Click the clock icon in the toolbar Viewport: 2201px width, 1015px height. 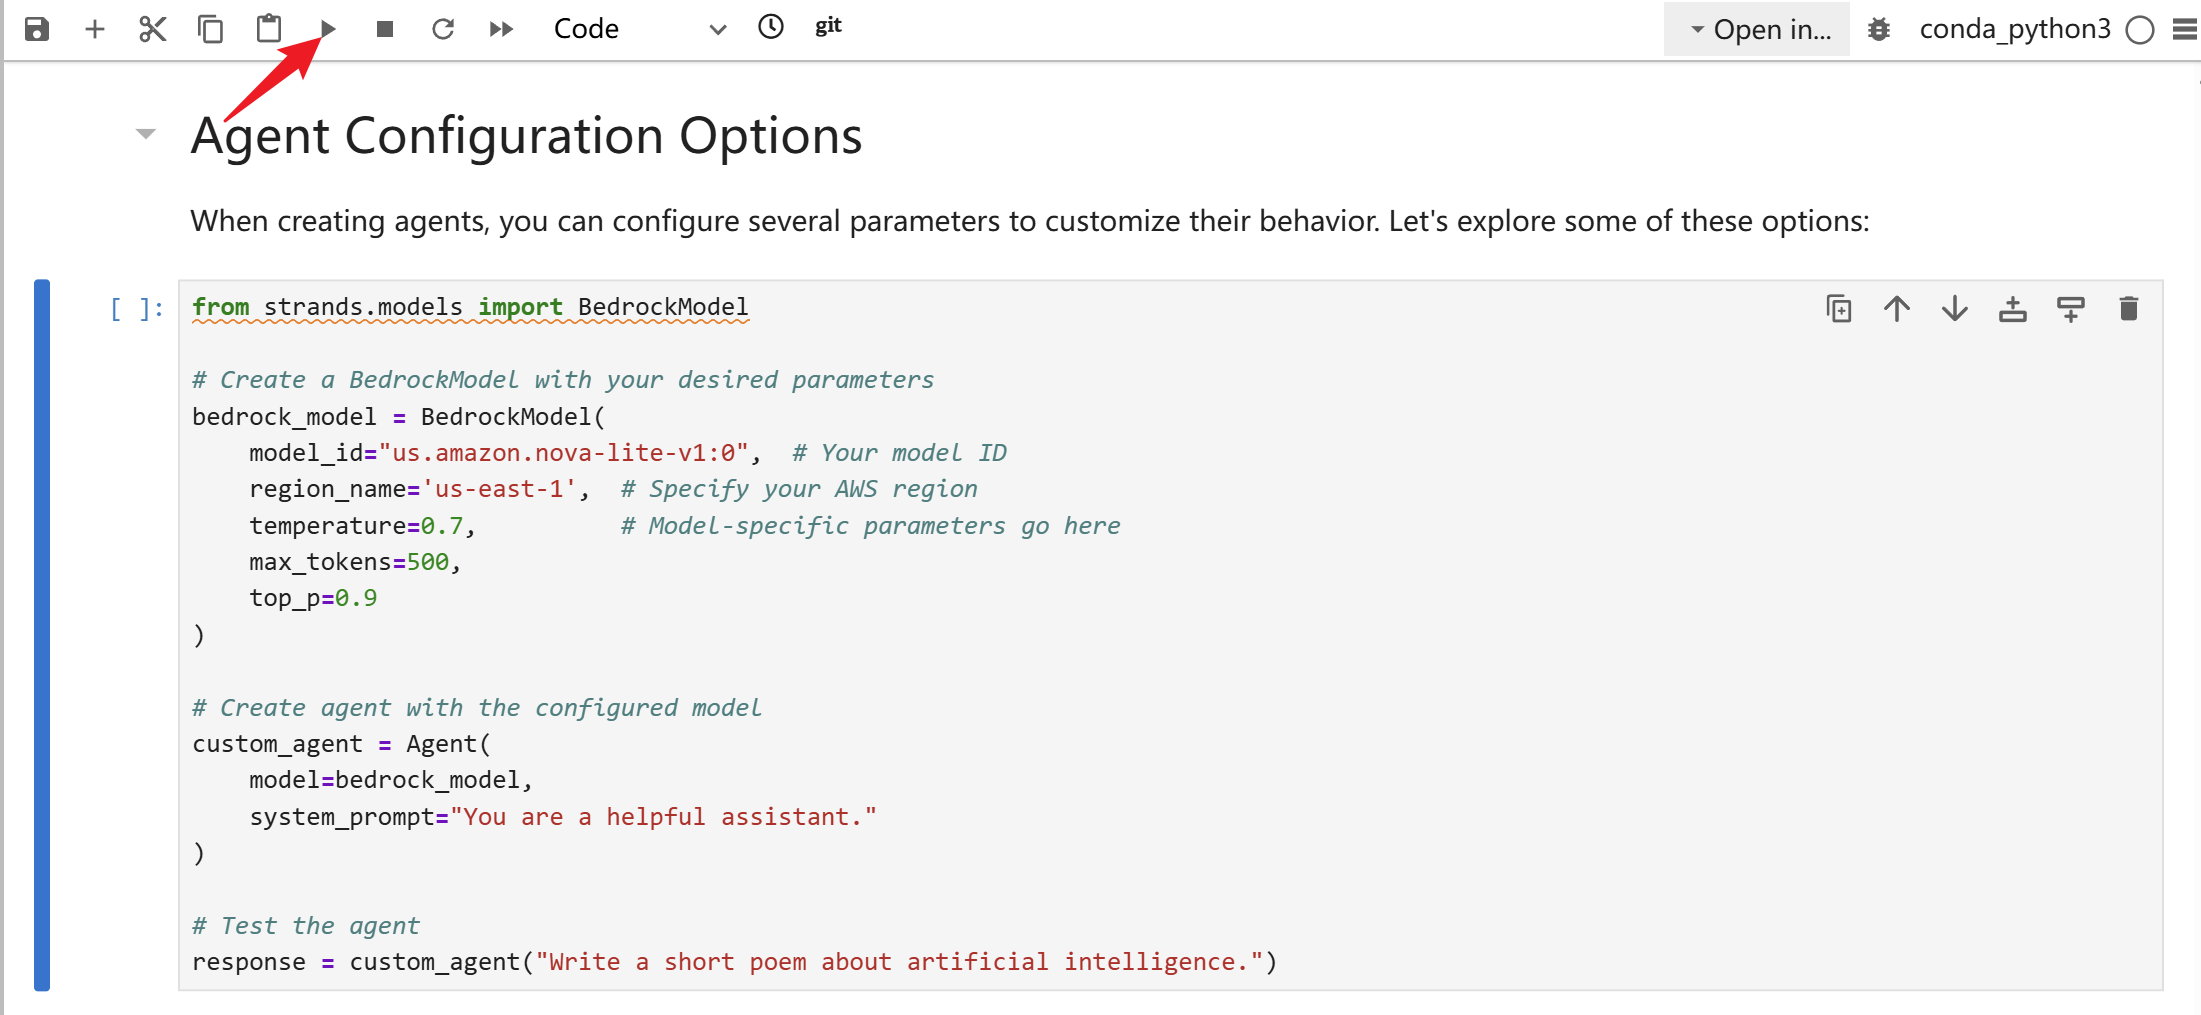(771, 27)
